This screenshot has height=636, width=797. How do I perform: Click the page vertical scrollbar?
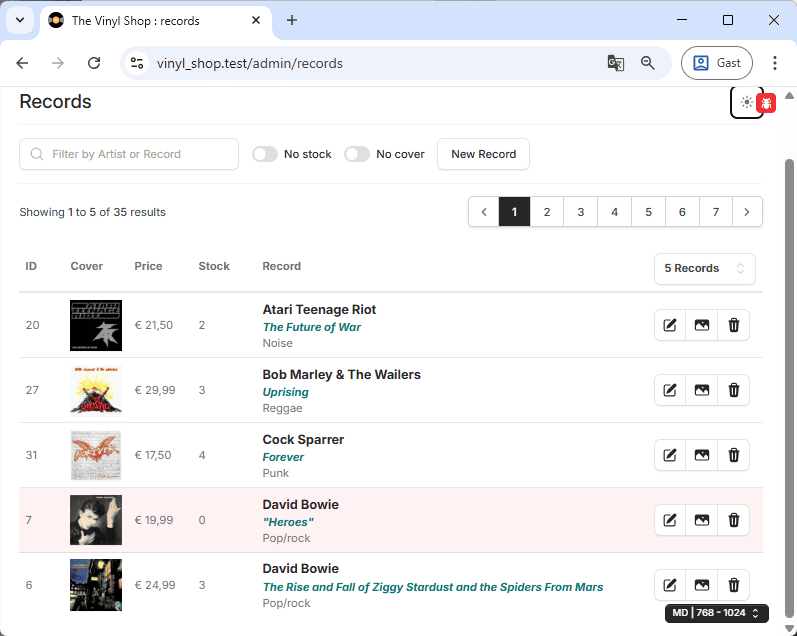pyautogui.click(x=789, y=386)
